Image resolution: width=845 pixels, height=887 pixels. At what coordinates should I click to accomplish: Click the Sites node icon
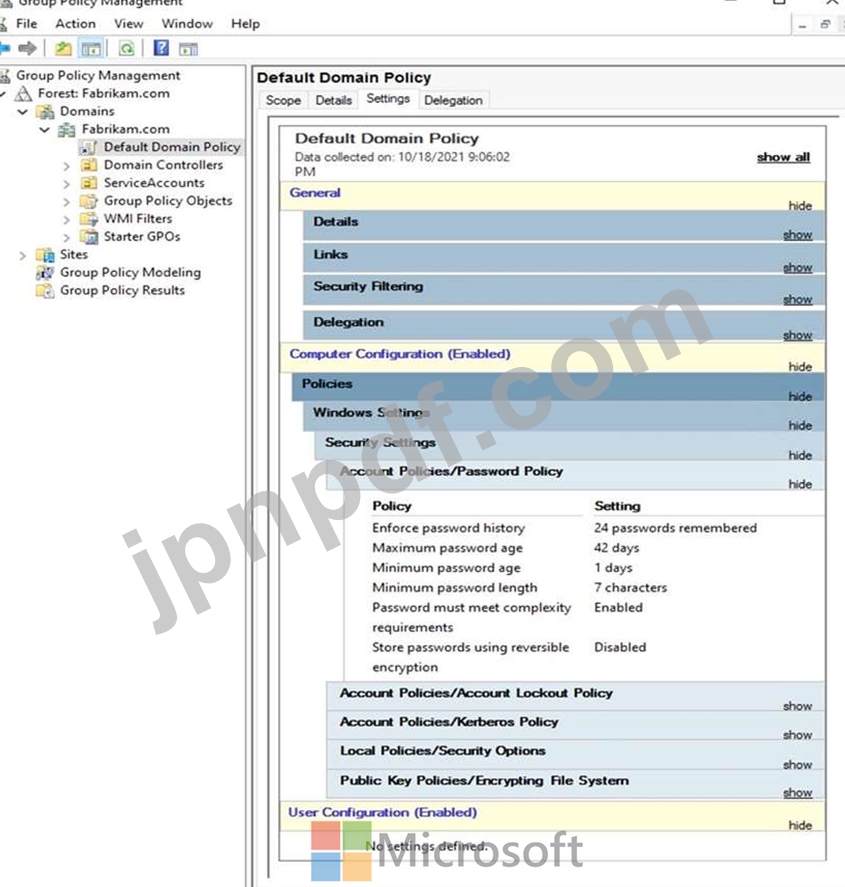pyautogui.click(x=45, y=255)
